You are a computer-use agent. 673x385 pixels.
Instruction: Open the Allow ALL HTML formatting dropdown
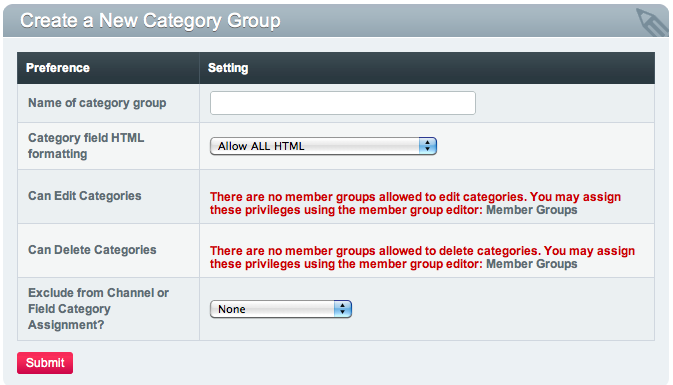[323, 146]
